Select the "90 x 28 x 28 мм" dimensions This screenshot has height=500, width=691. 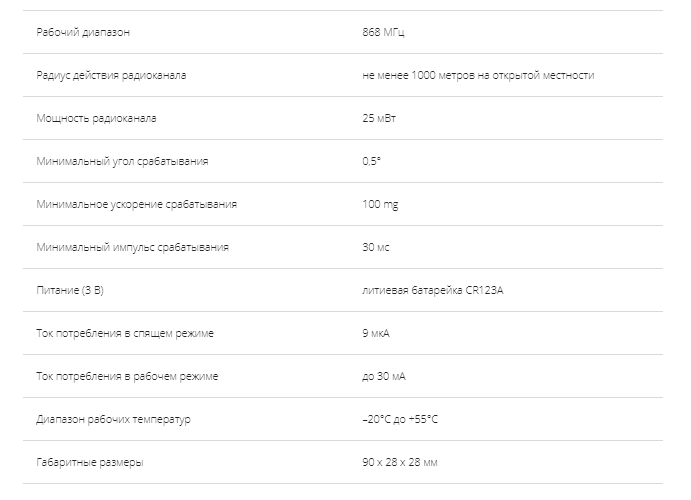click(x=400, y=462)
